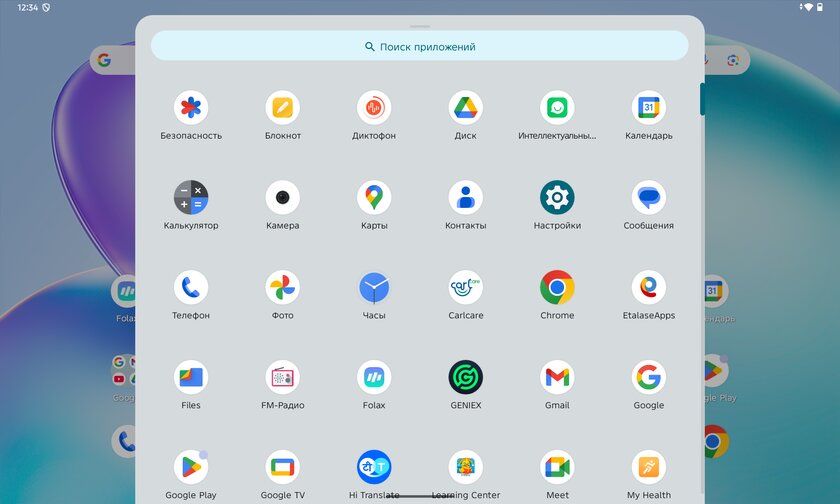Image resolution: width=840 pixels, height=504 pixels.
Task: Launch Chrome from the app drawer
Action: point(557,288)
